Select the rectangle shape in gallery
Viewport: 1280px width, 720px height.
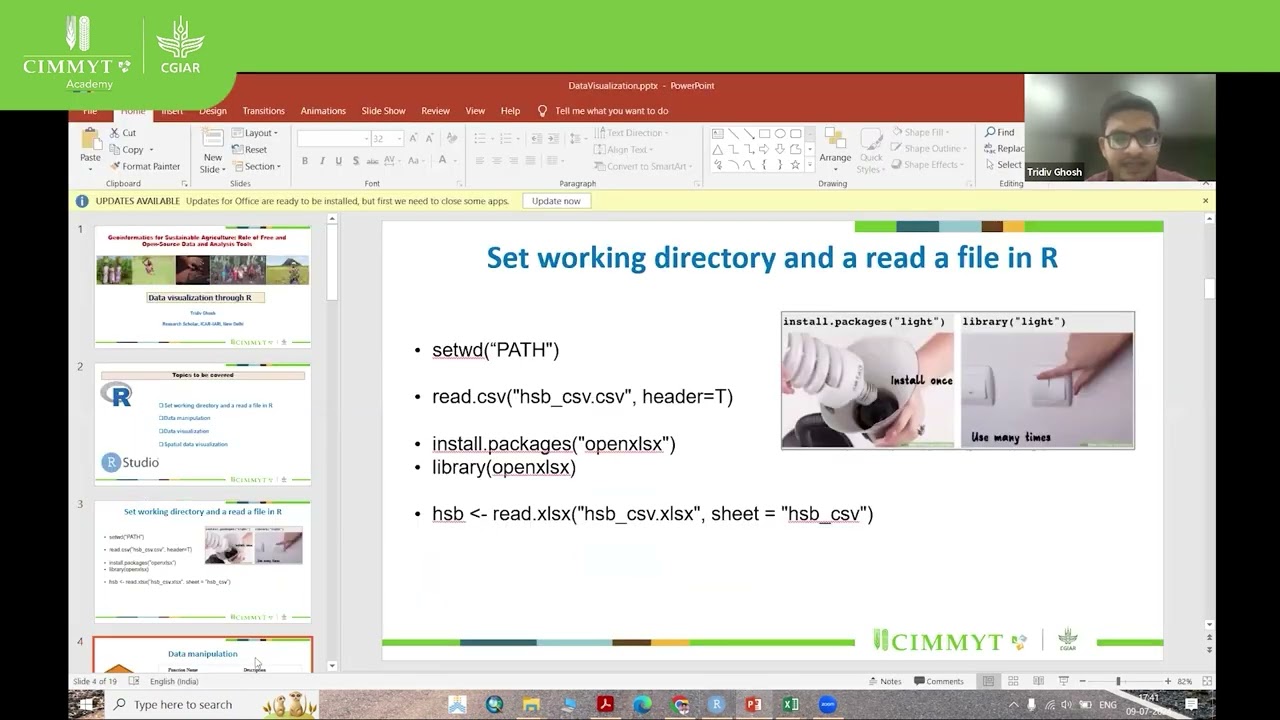[764, 133]
